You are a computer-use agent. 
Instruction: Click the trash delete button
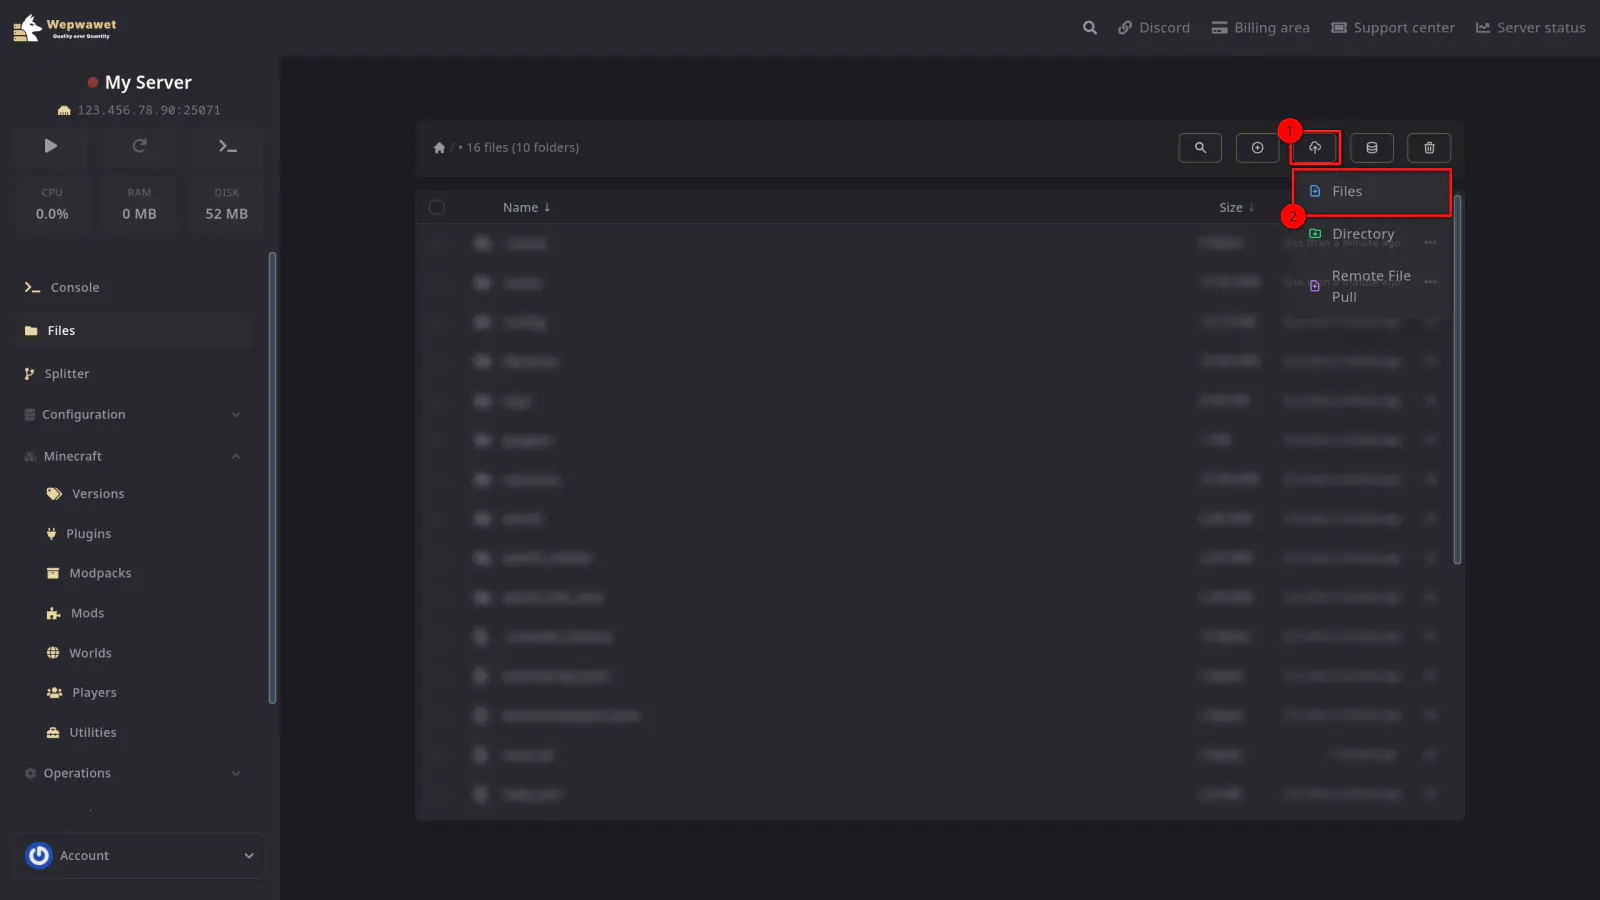1429,148
